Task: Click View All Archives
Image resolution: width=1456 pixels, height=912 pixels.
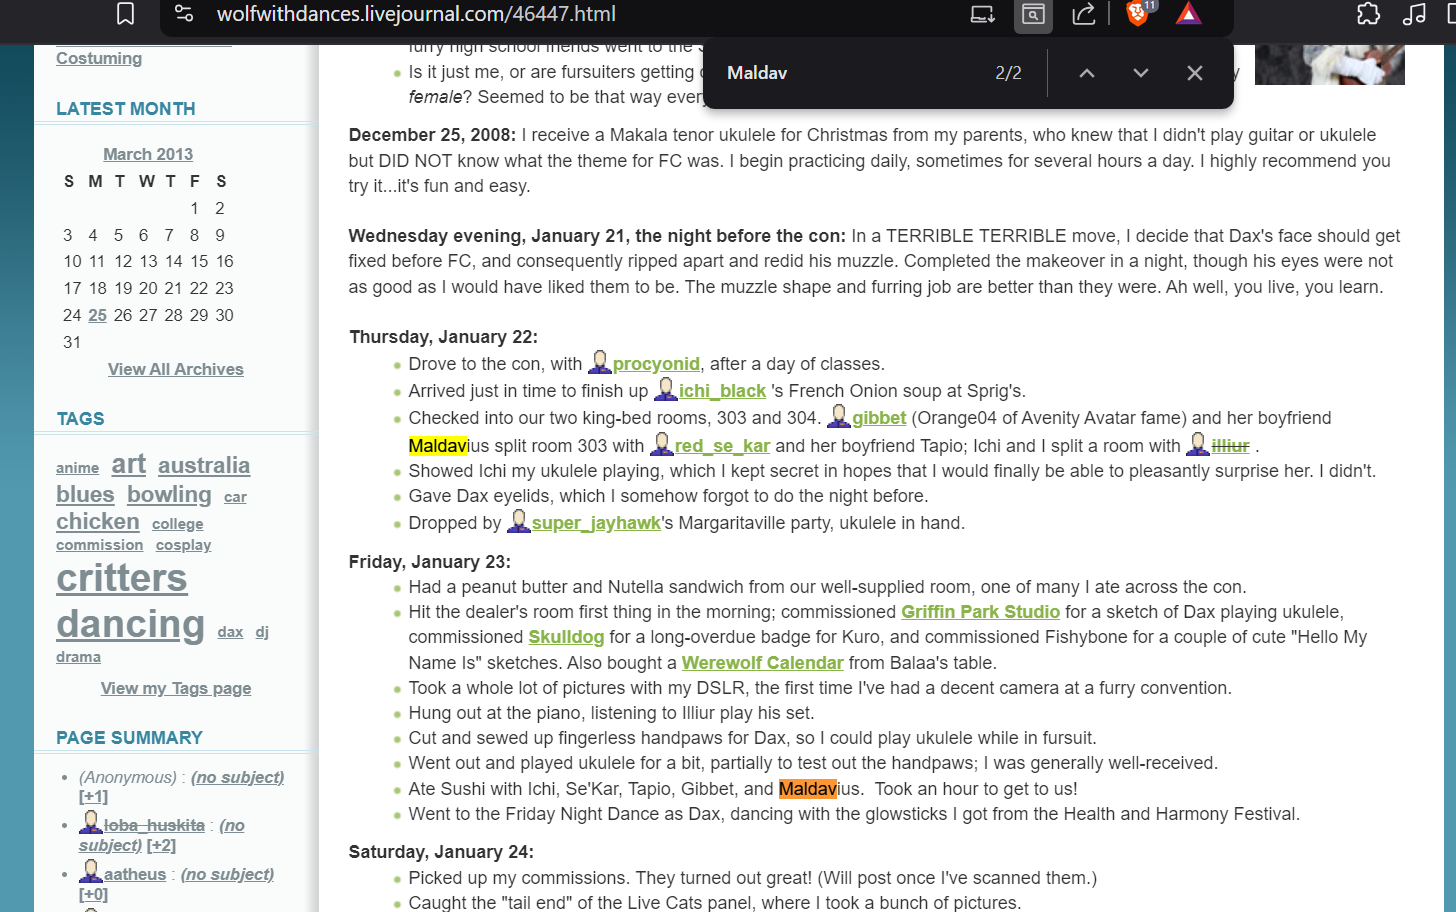Action: (x=176, y=369)
